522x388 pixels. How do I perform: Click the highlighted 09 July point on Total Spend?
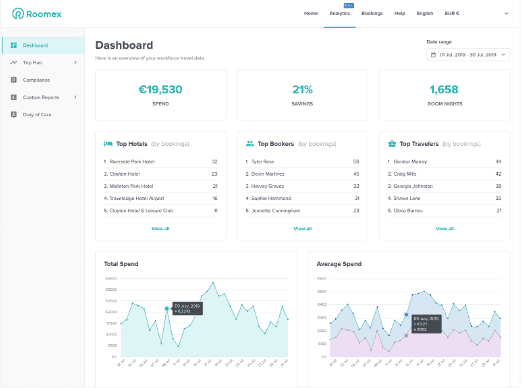tap(167, 309)
